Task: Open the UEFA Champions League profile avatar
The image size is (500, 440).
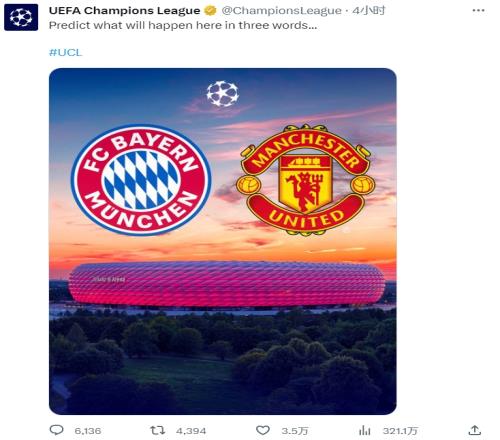Action: pos(21,17)
